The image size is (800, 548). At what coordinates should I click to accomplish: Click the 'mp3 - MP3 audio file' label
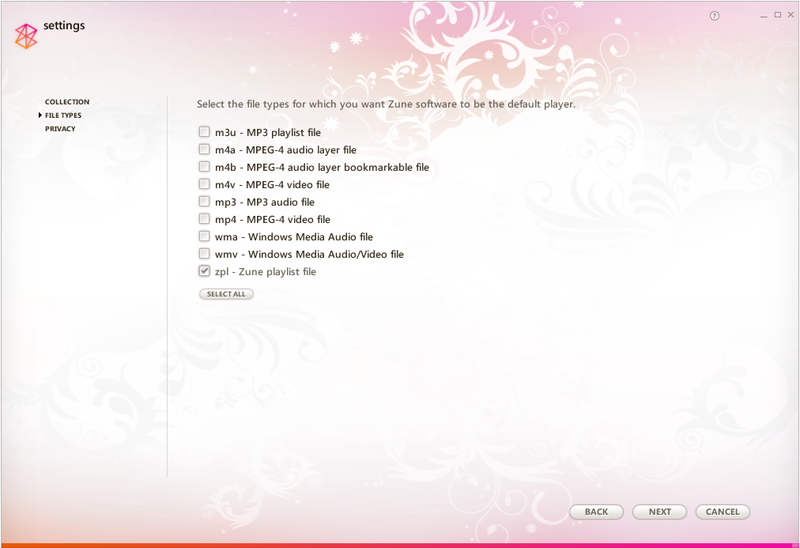click(x=265, y=202)
